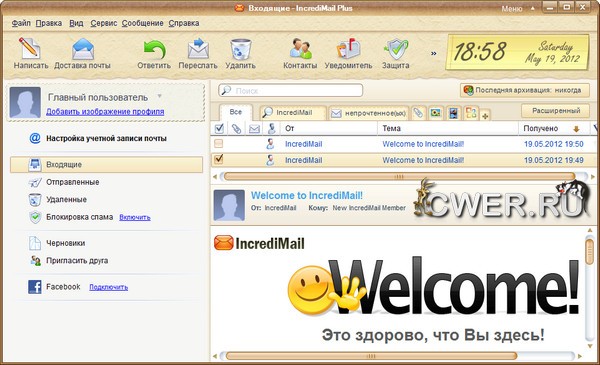Click sender icon of 19:49 message

[270, 160]
